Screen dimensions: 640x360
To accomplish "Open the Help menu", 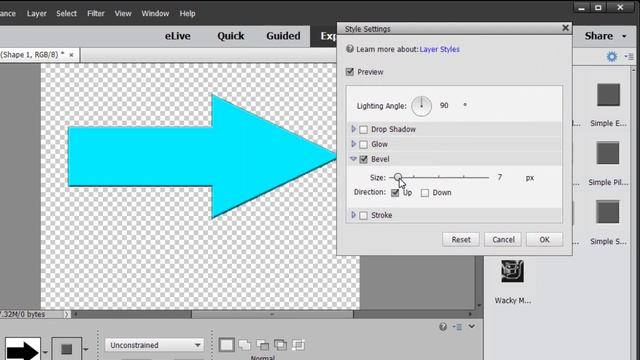I will [187, 13].
